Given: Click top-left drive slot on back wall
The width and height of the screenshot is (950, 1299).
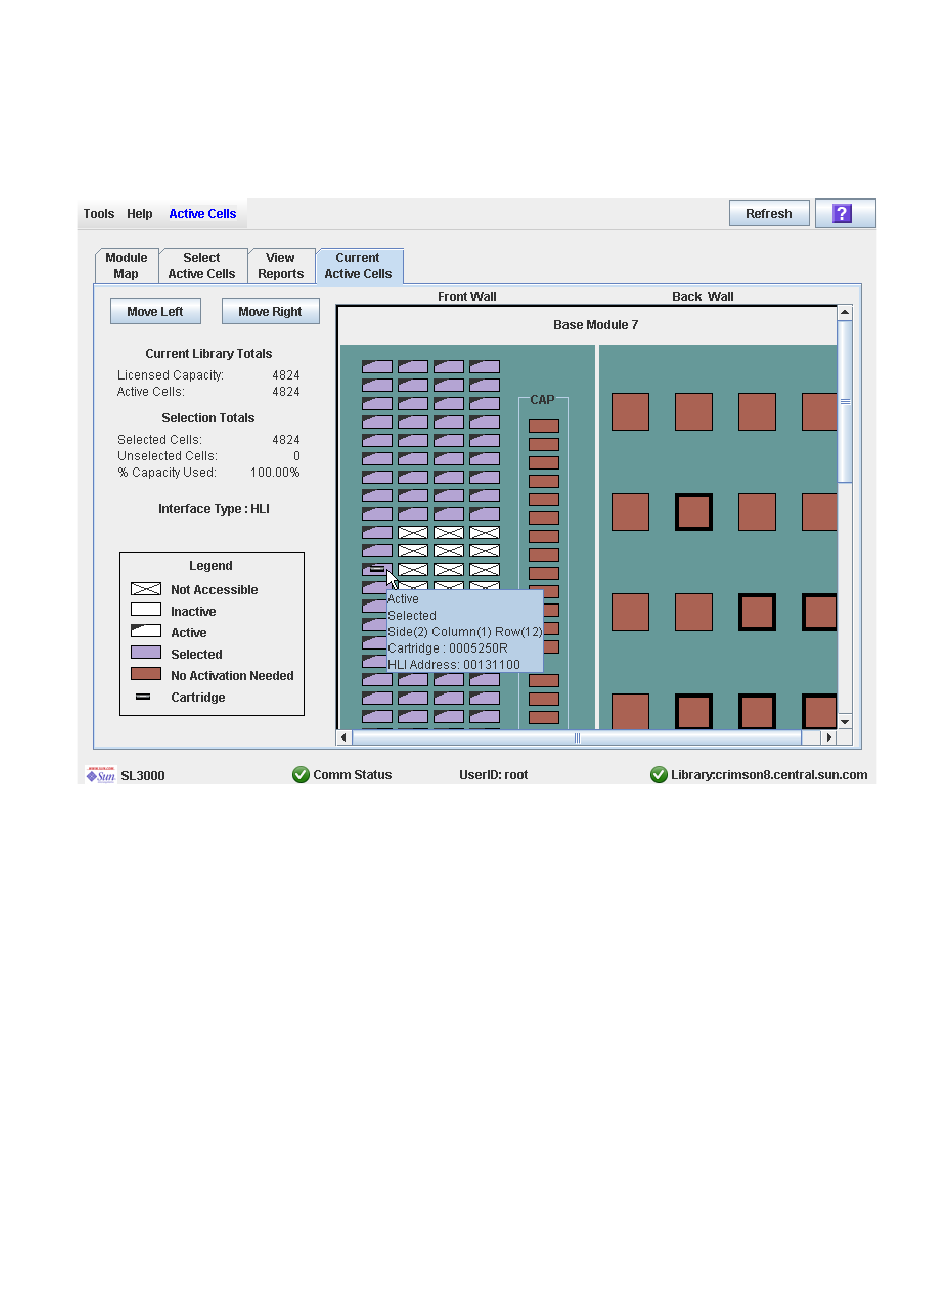Looking at the screenshot, I should (x=630, y=412).
